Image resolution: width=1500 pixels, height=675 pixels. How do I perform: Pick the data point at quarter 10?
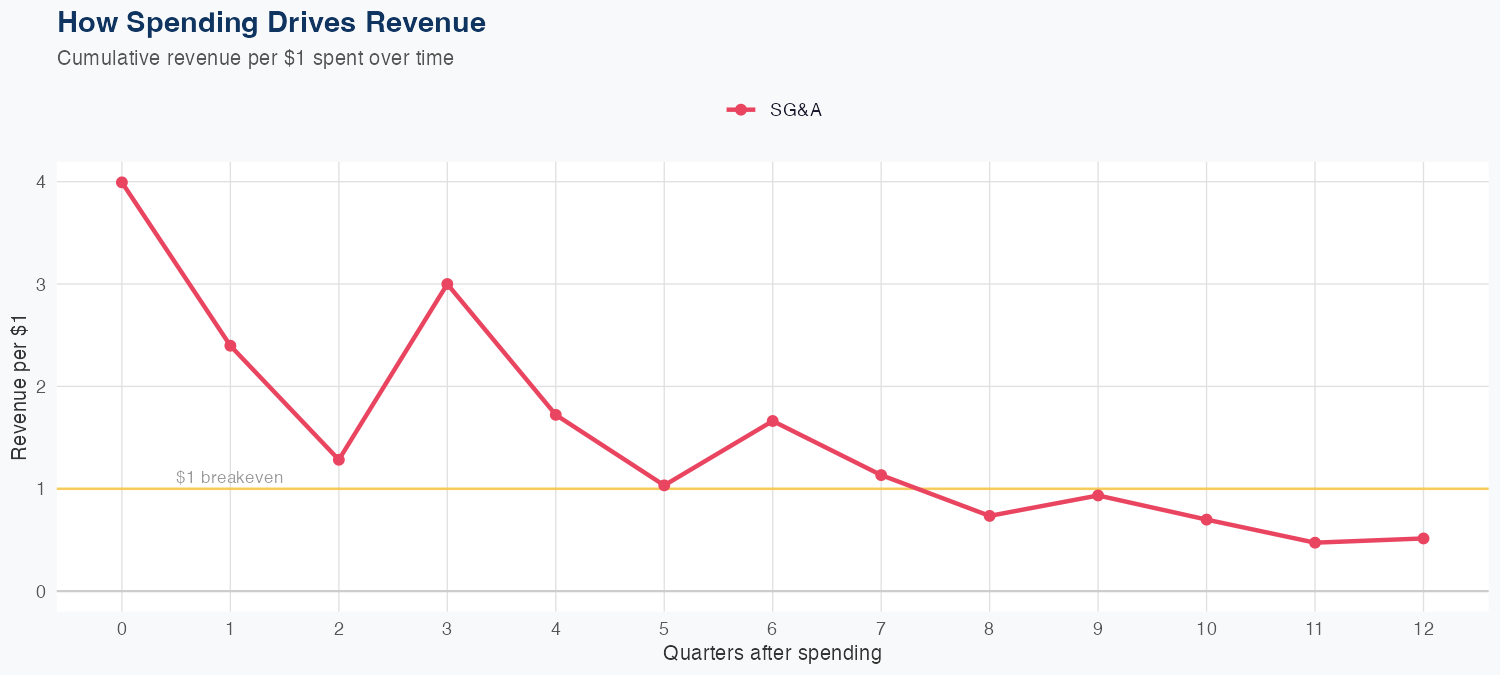[x=1207, y=520]
